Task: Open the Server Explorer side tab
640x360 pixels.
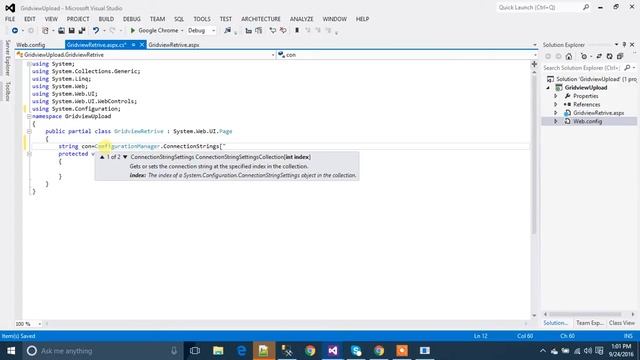Action: pos(7,58)
